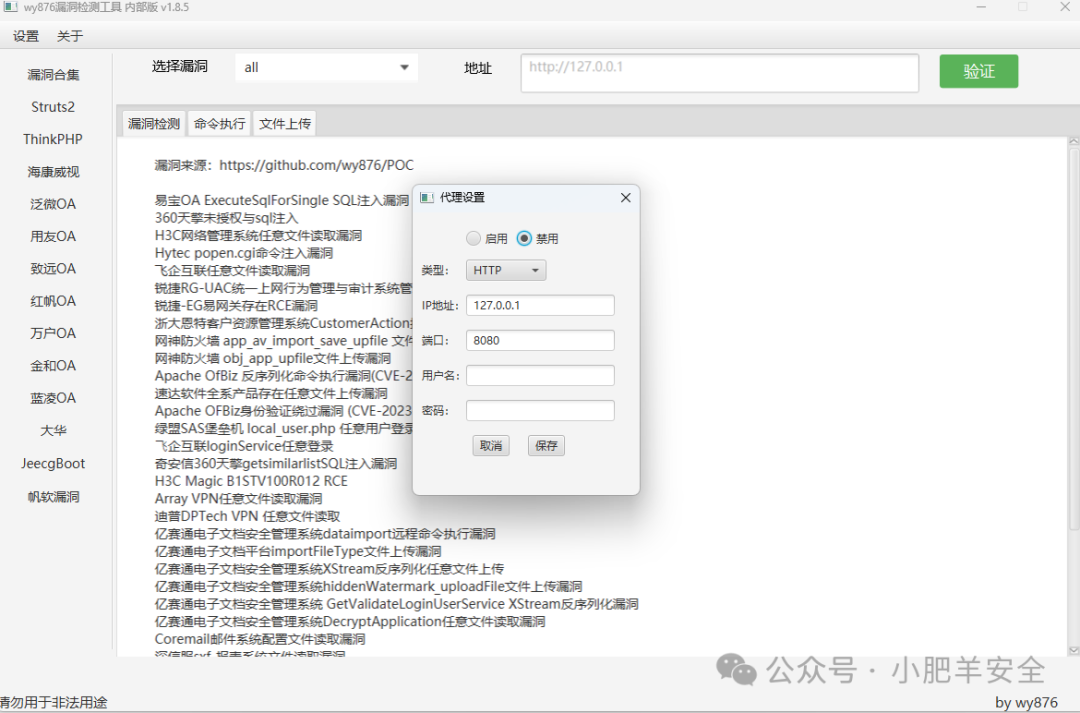
Task: Click vertical scrollbar up arrow
Action: point(1073,142)
